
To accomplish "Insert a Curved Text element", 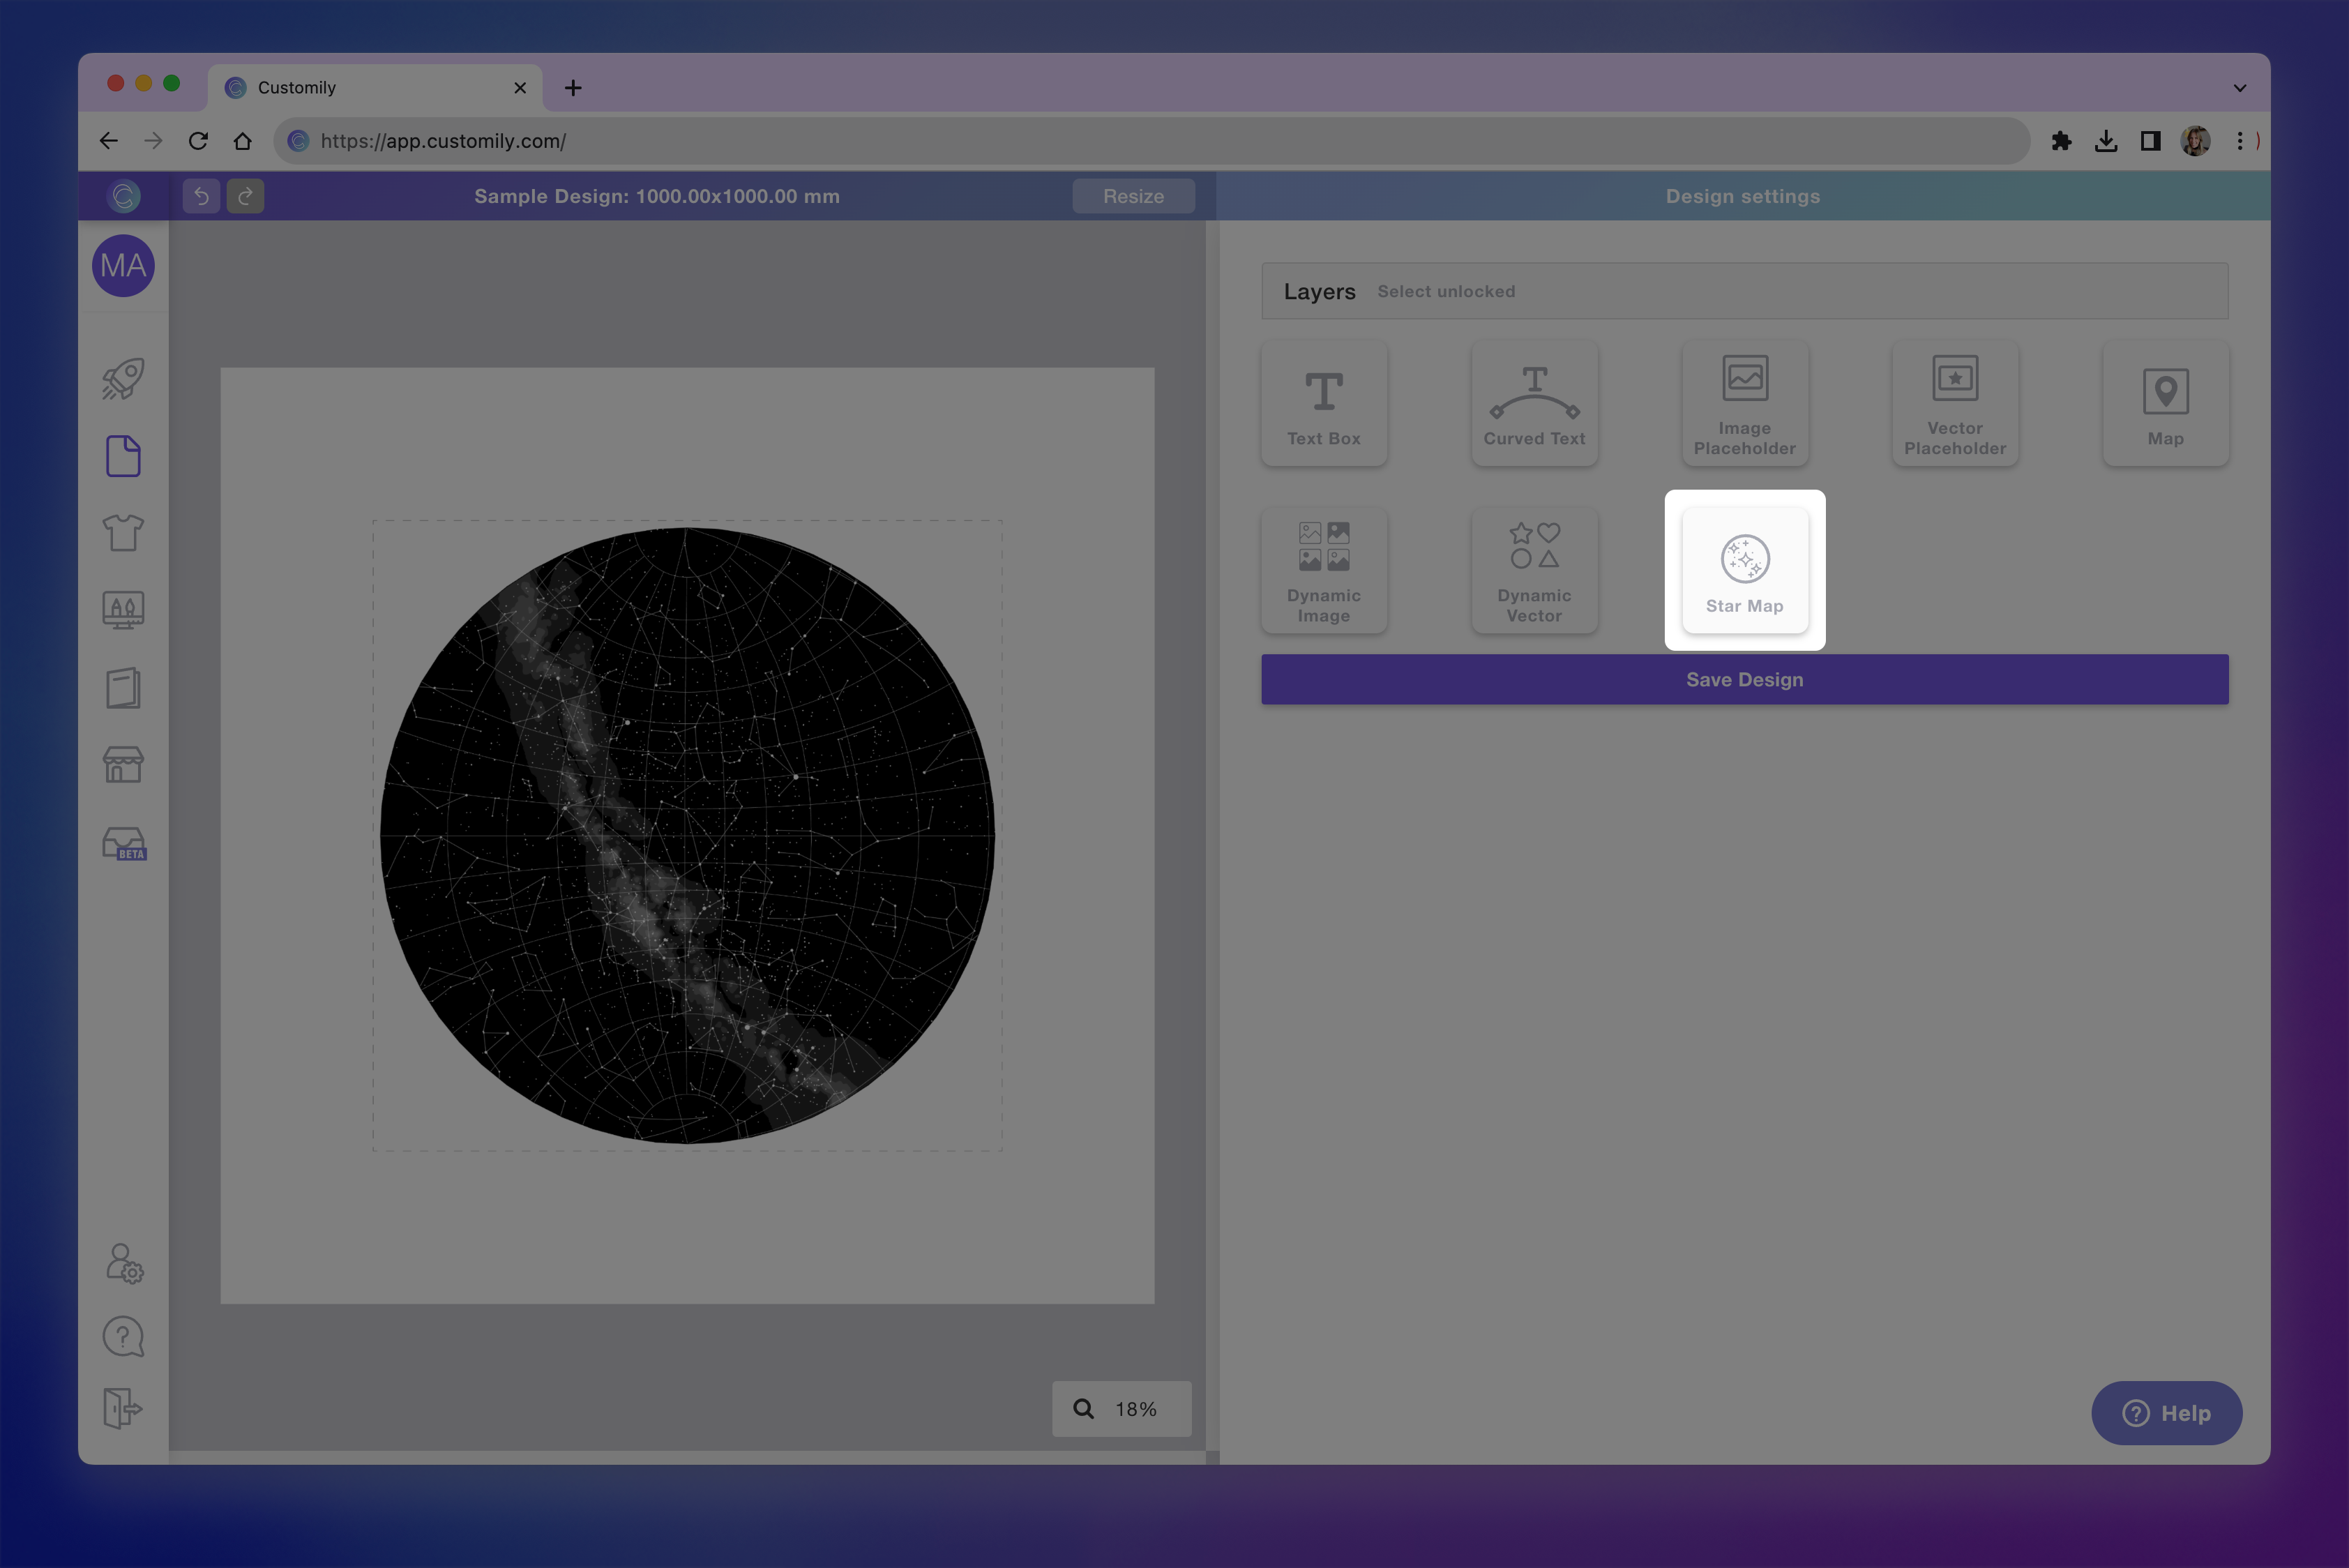I will pos(1534,403).
